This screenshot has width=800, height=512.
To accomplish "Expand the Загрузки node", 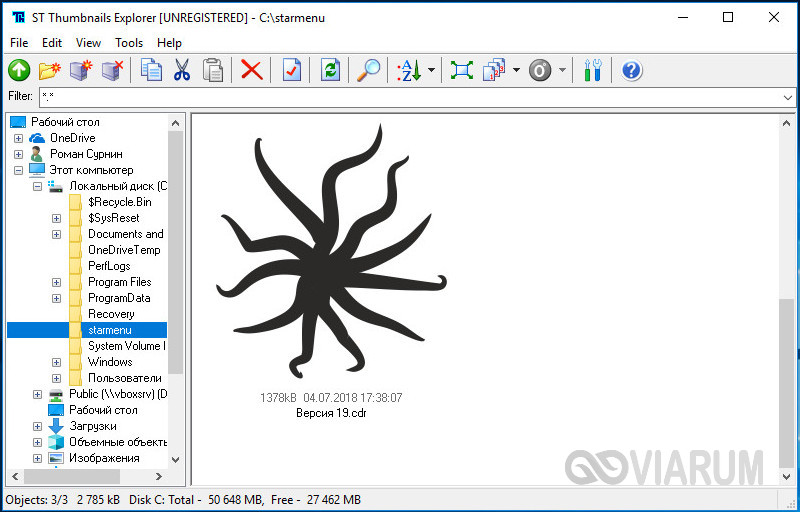I will [37, 426].
